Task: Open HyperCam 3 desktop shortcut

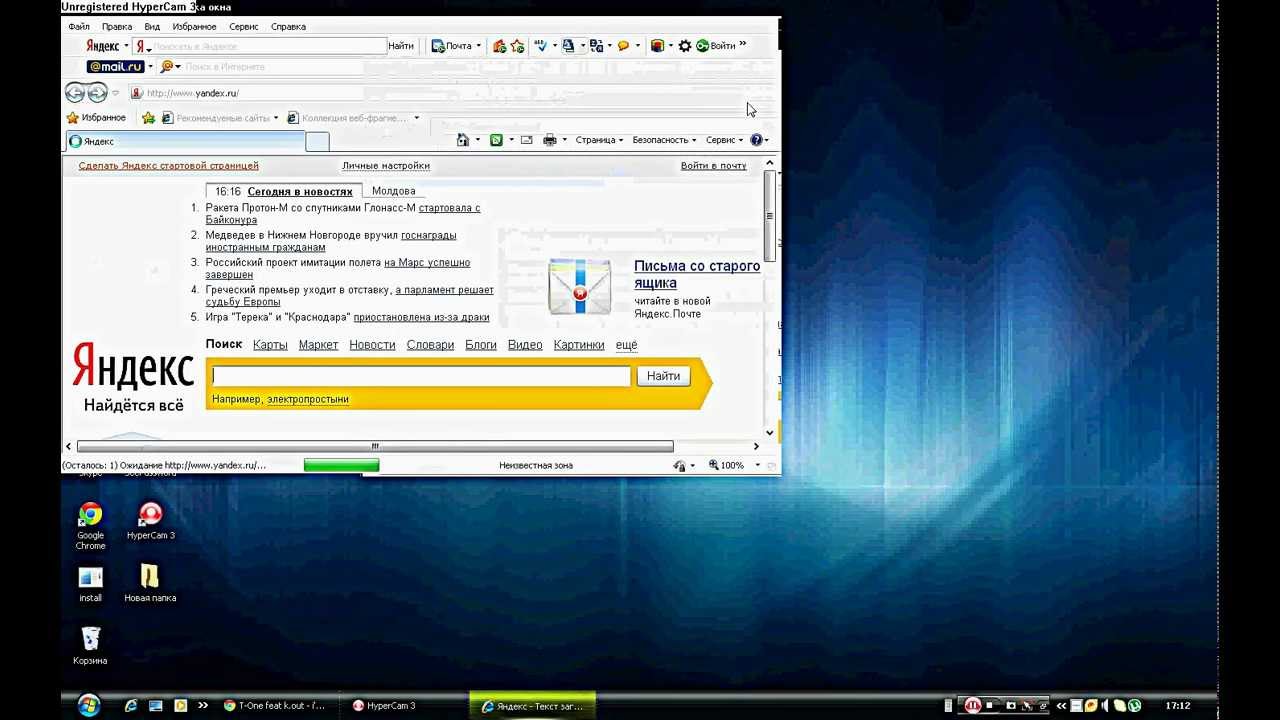Action: [x=151, y=522]
